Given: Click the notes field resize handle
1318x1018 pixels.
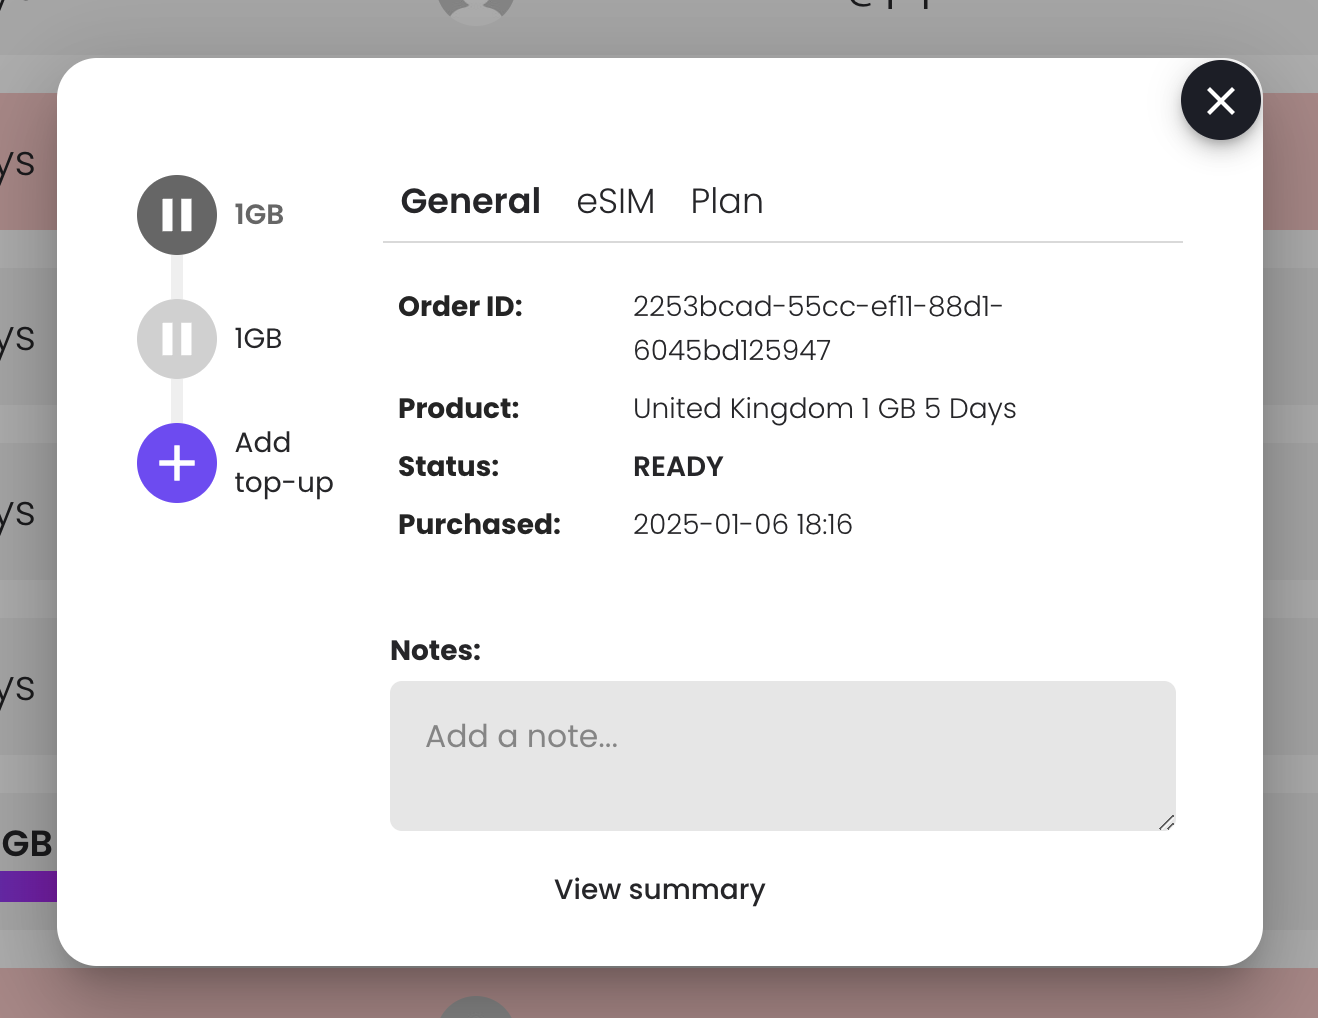Looking at the screenshot, I should (1166, 822).
